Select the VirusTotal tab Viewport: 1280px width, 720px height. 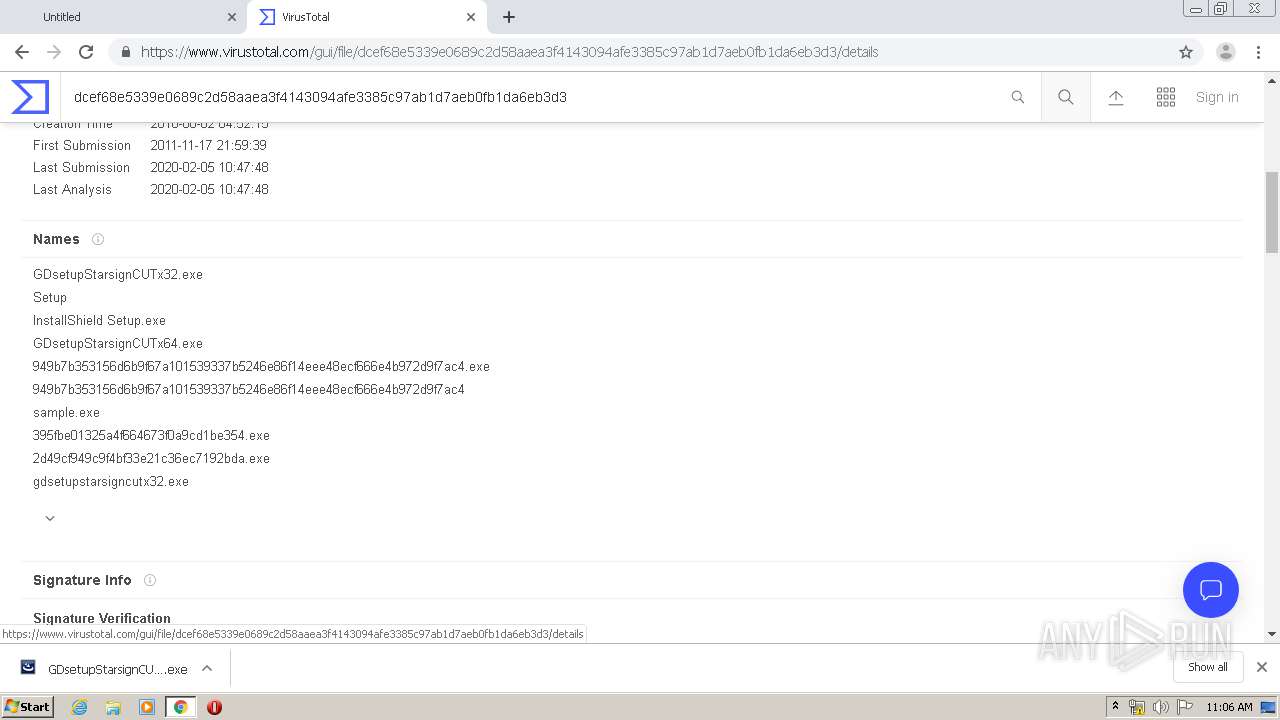coord(367,17)
